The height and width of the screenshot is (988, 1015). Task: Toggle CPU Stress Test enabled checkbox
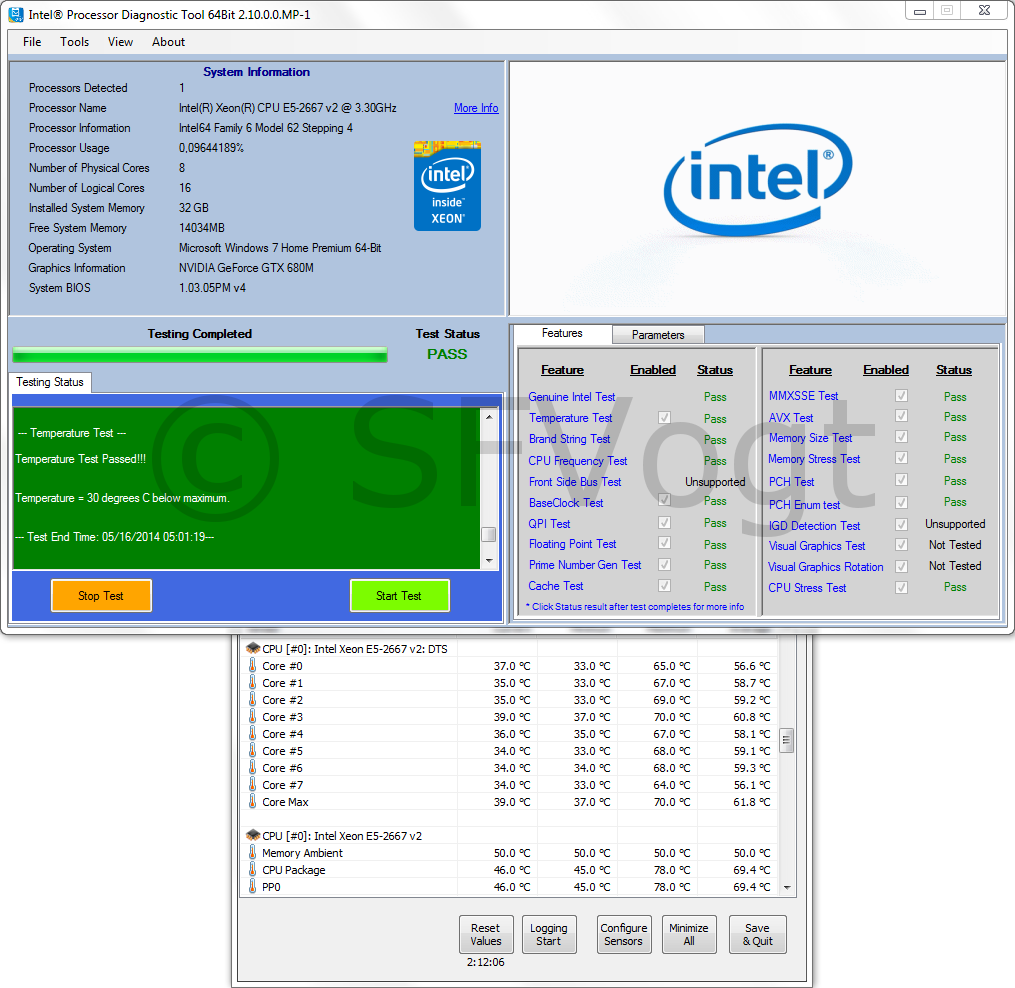point(901,587)
